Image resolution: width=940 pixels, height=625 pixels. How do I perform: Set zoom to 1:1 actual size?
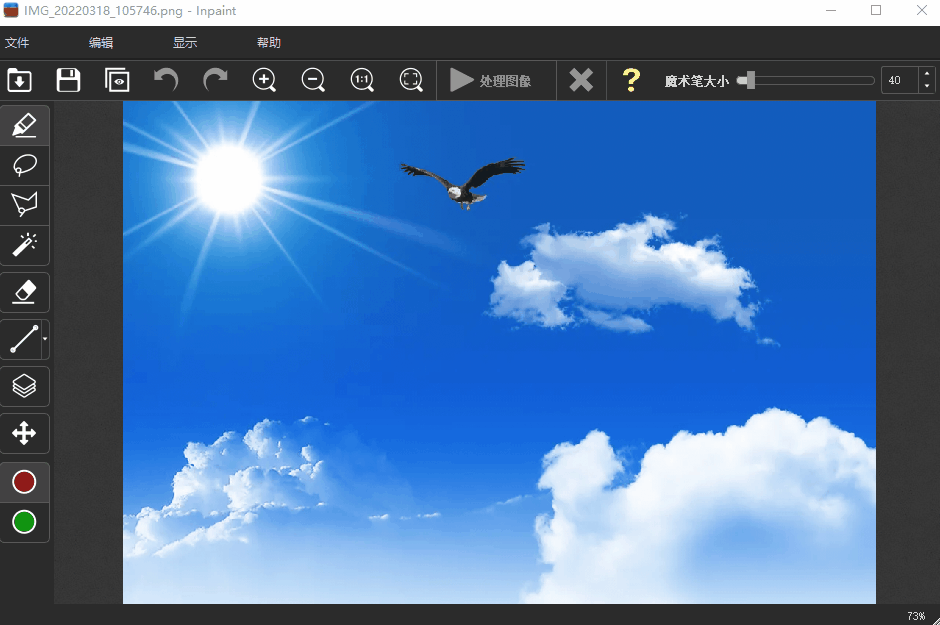(x=362, y=80)
